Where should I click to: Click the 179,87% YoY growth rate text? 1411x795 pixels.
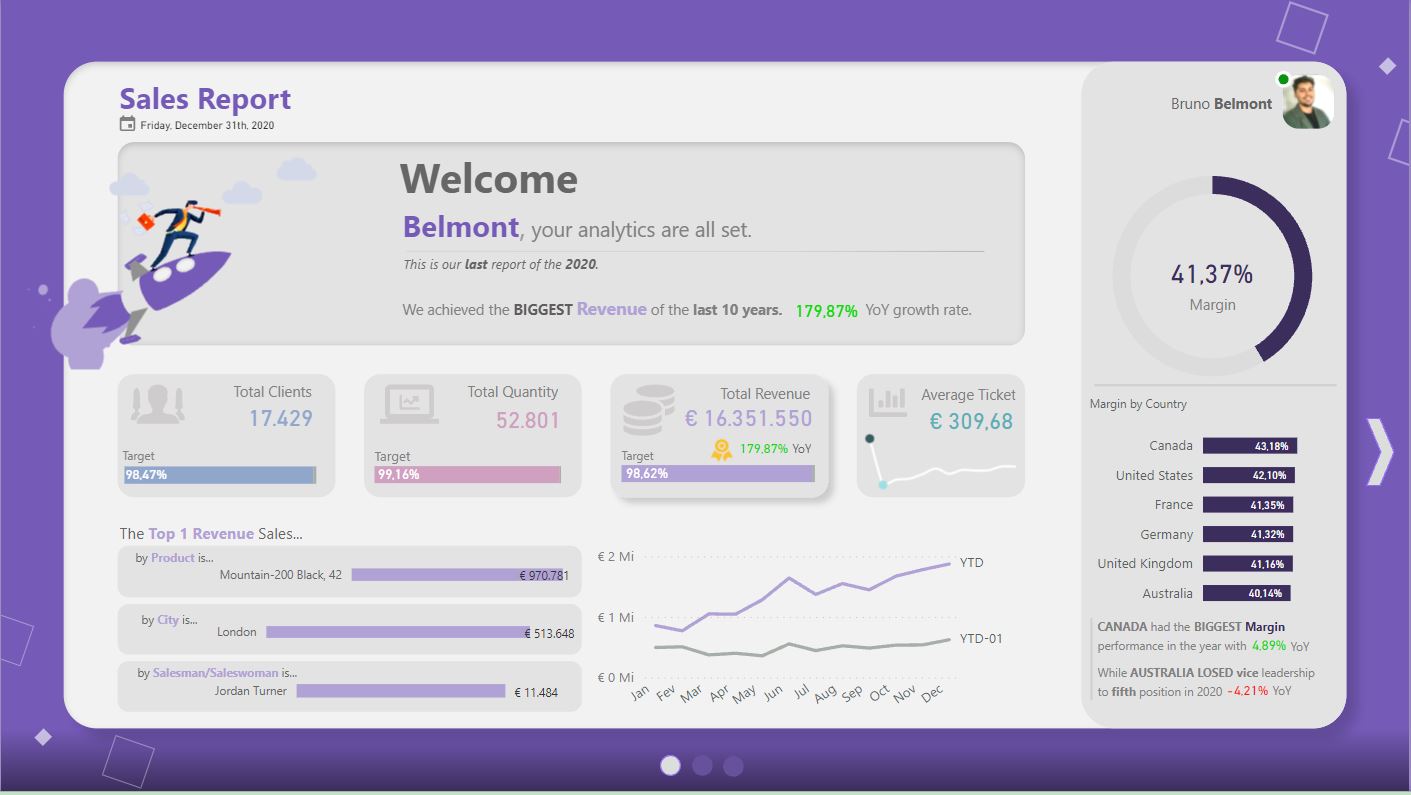883,310
